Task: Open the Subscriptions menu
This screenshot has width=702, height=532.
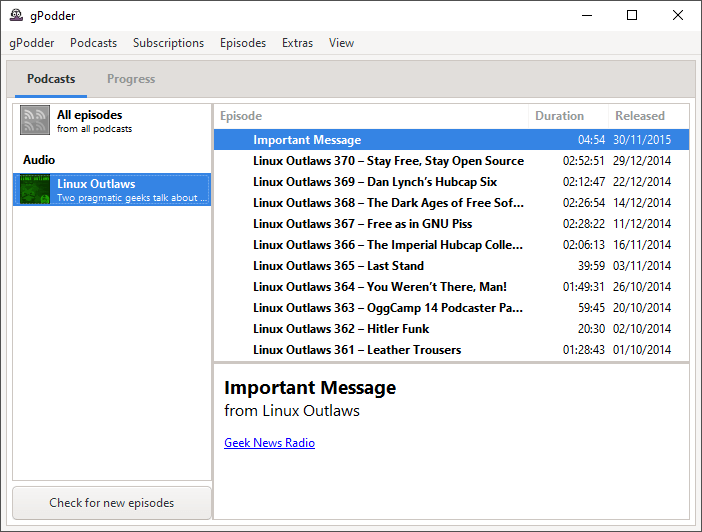Action: pyautogui.click(x=168, y=43)
